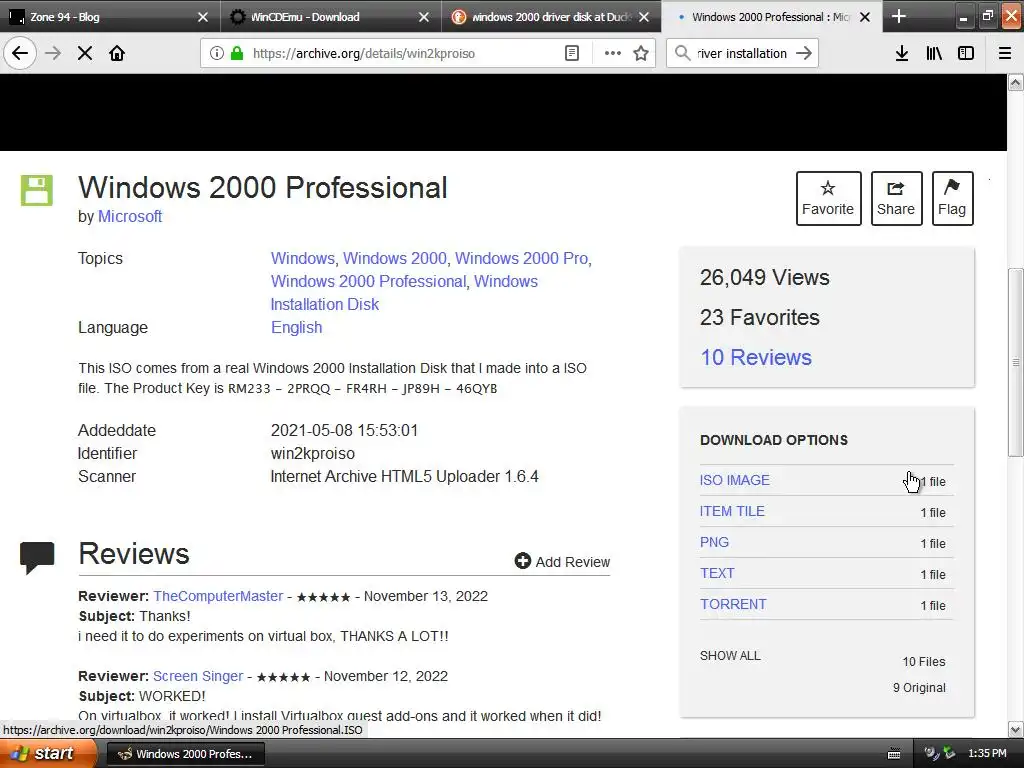Open the Firefox hamburger menu
The height and width of the screenshot is (768, 1024).
click(x=1005, y=53)
